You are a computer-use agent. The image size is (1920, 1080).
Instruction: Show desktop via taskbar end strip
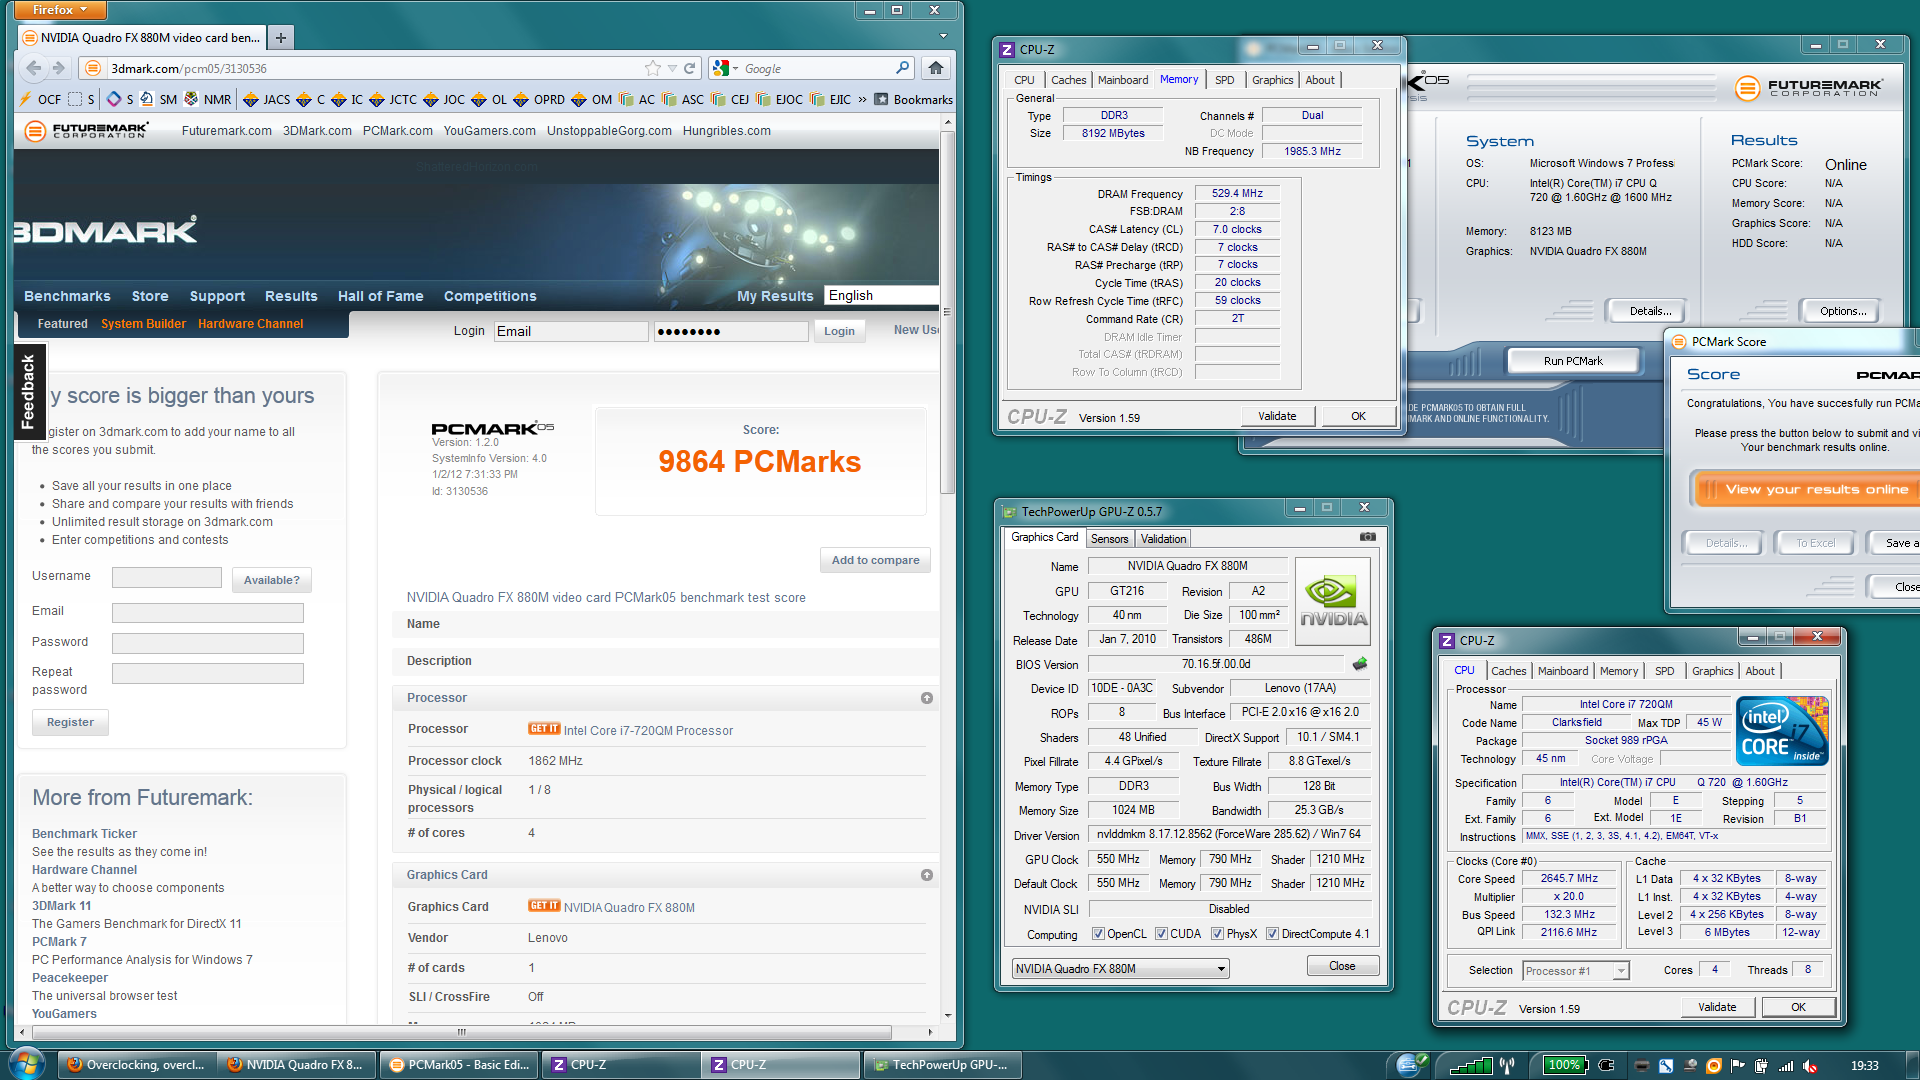pos(1912,1065)
